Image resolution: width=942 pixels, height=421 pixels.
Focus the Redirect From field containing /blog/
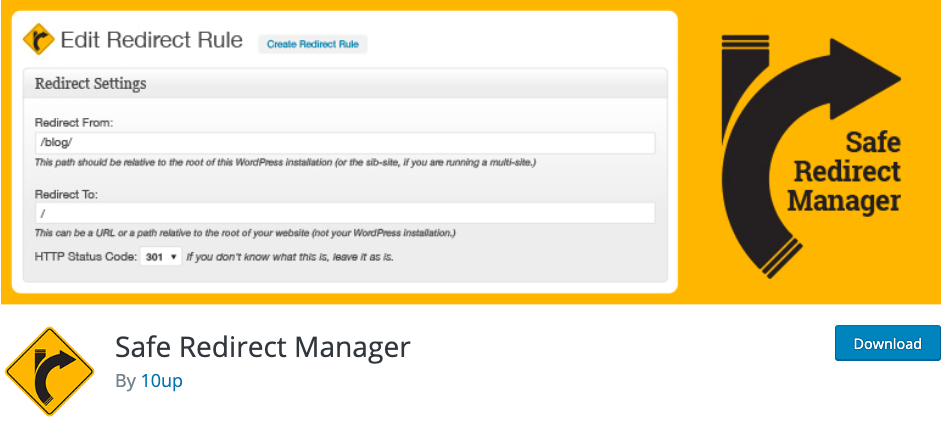pos(345,144)
